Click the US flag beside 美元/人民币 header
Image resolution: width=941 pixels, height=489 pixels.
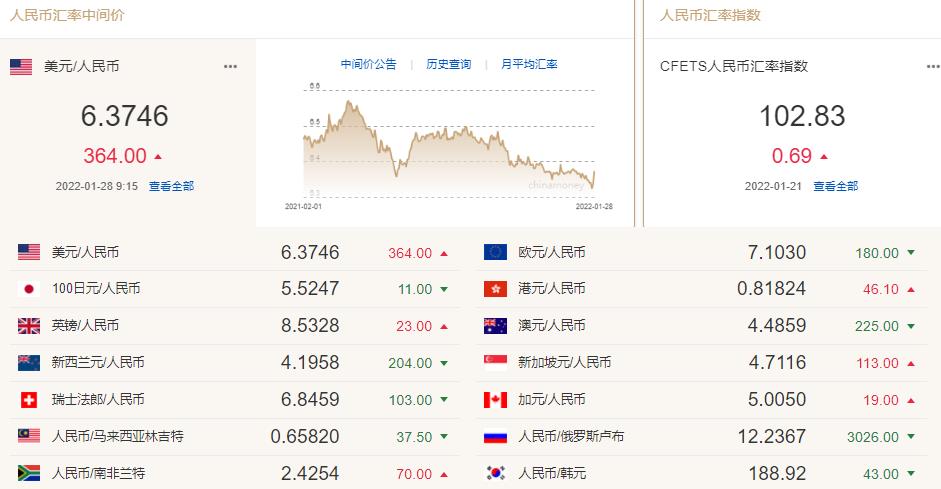point(21,67)
